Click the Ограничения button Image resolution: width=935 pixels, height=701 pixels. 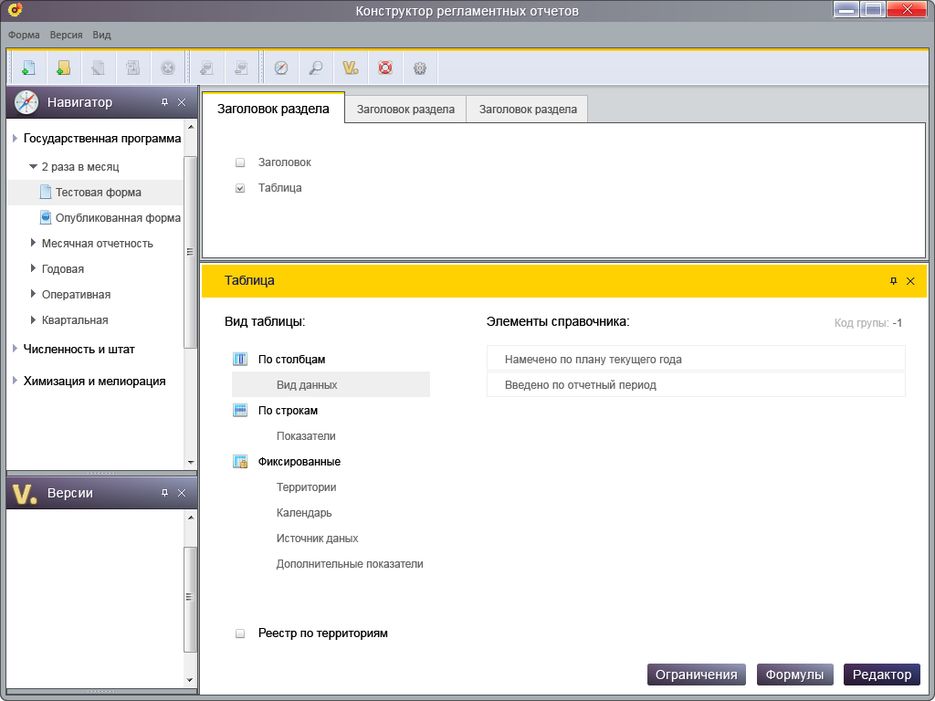[x=696, y=674]
